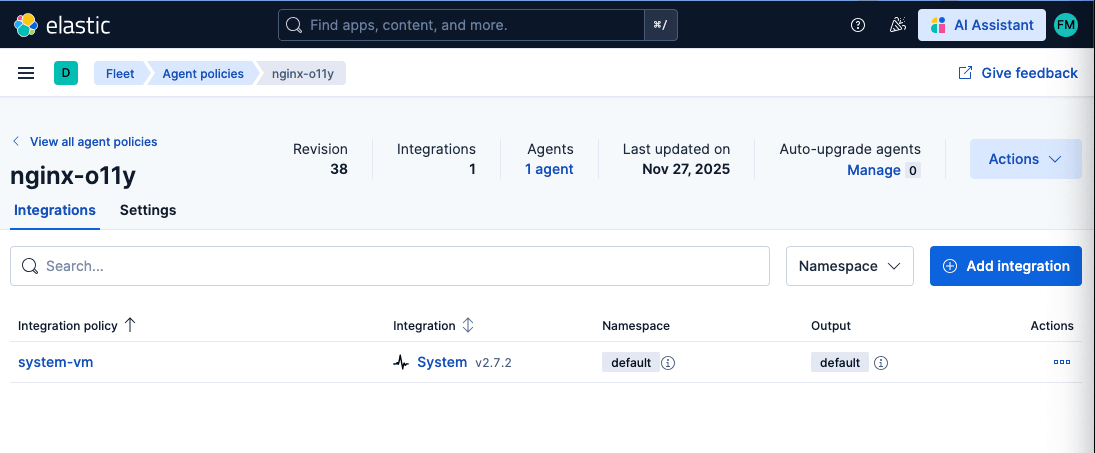Open the AI Assistant
Image resolution: width=1095 pixels, height=453 pixels.
click(x=981, y=25)
